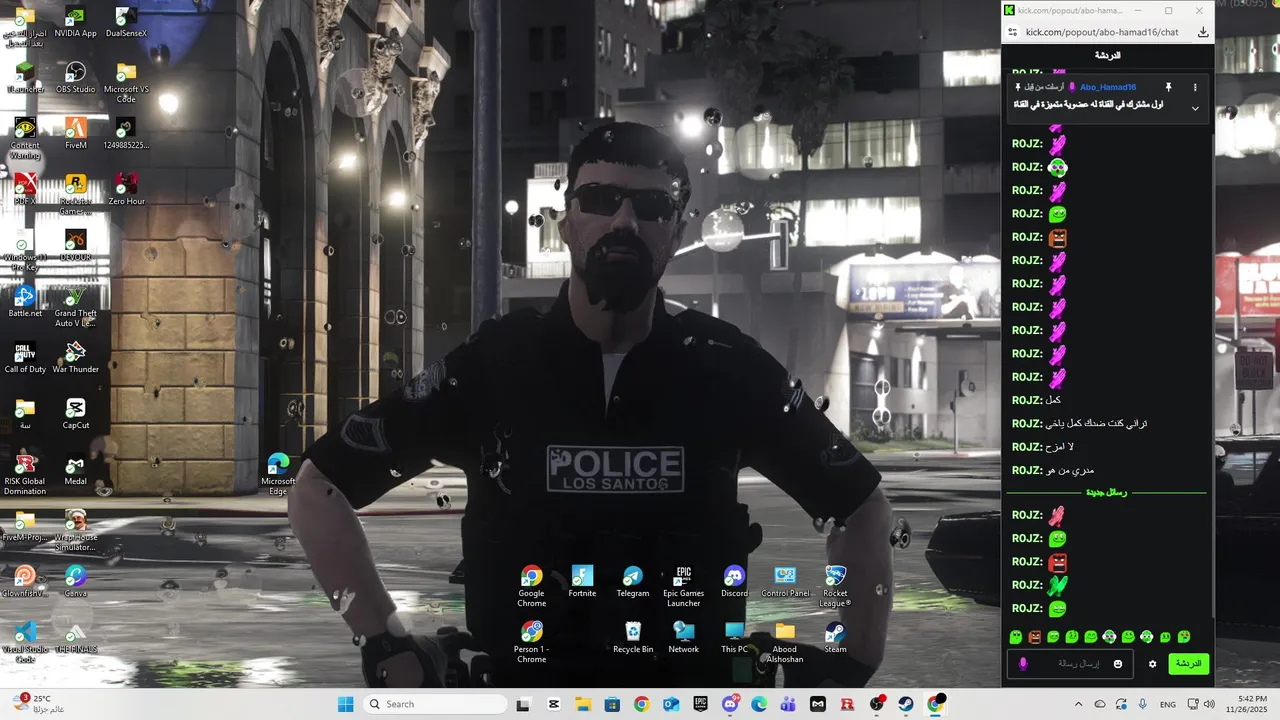1280x720 pixels.
Task: Switch ENG input language indicator
Action: 1167,704
